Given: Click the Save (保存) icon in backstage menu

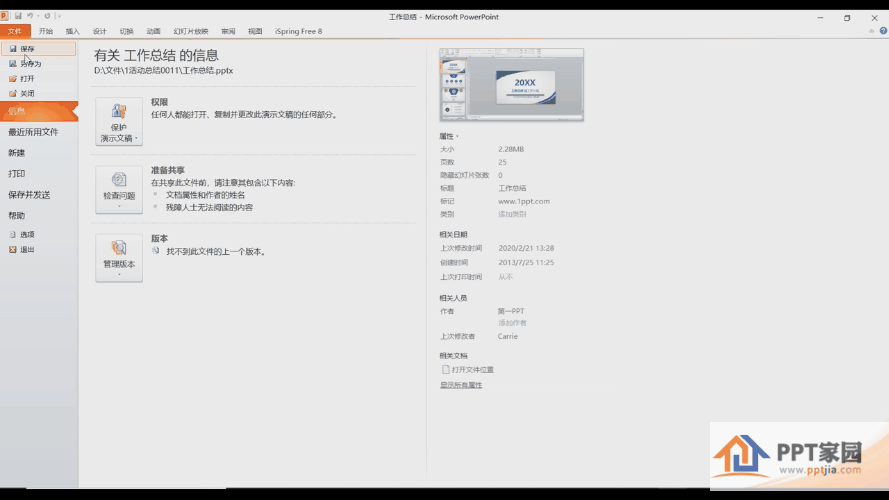Looking at the screenshot, I should [x=13, y=49].
